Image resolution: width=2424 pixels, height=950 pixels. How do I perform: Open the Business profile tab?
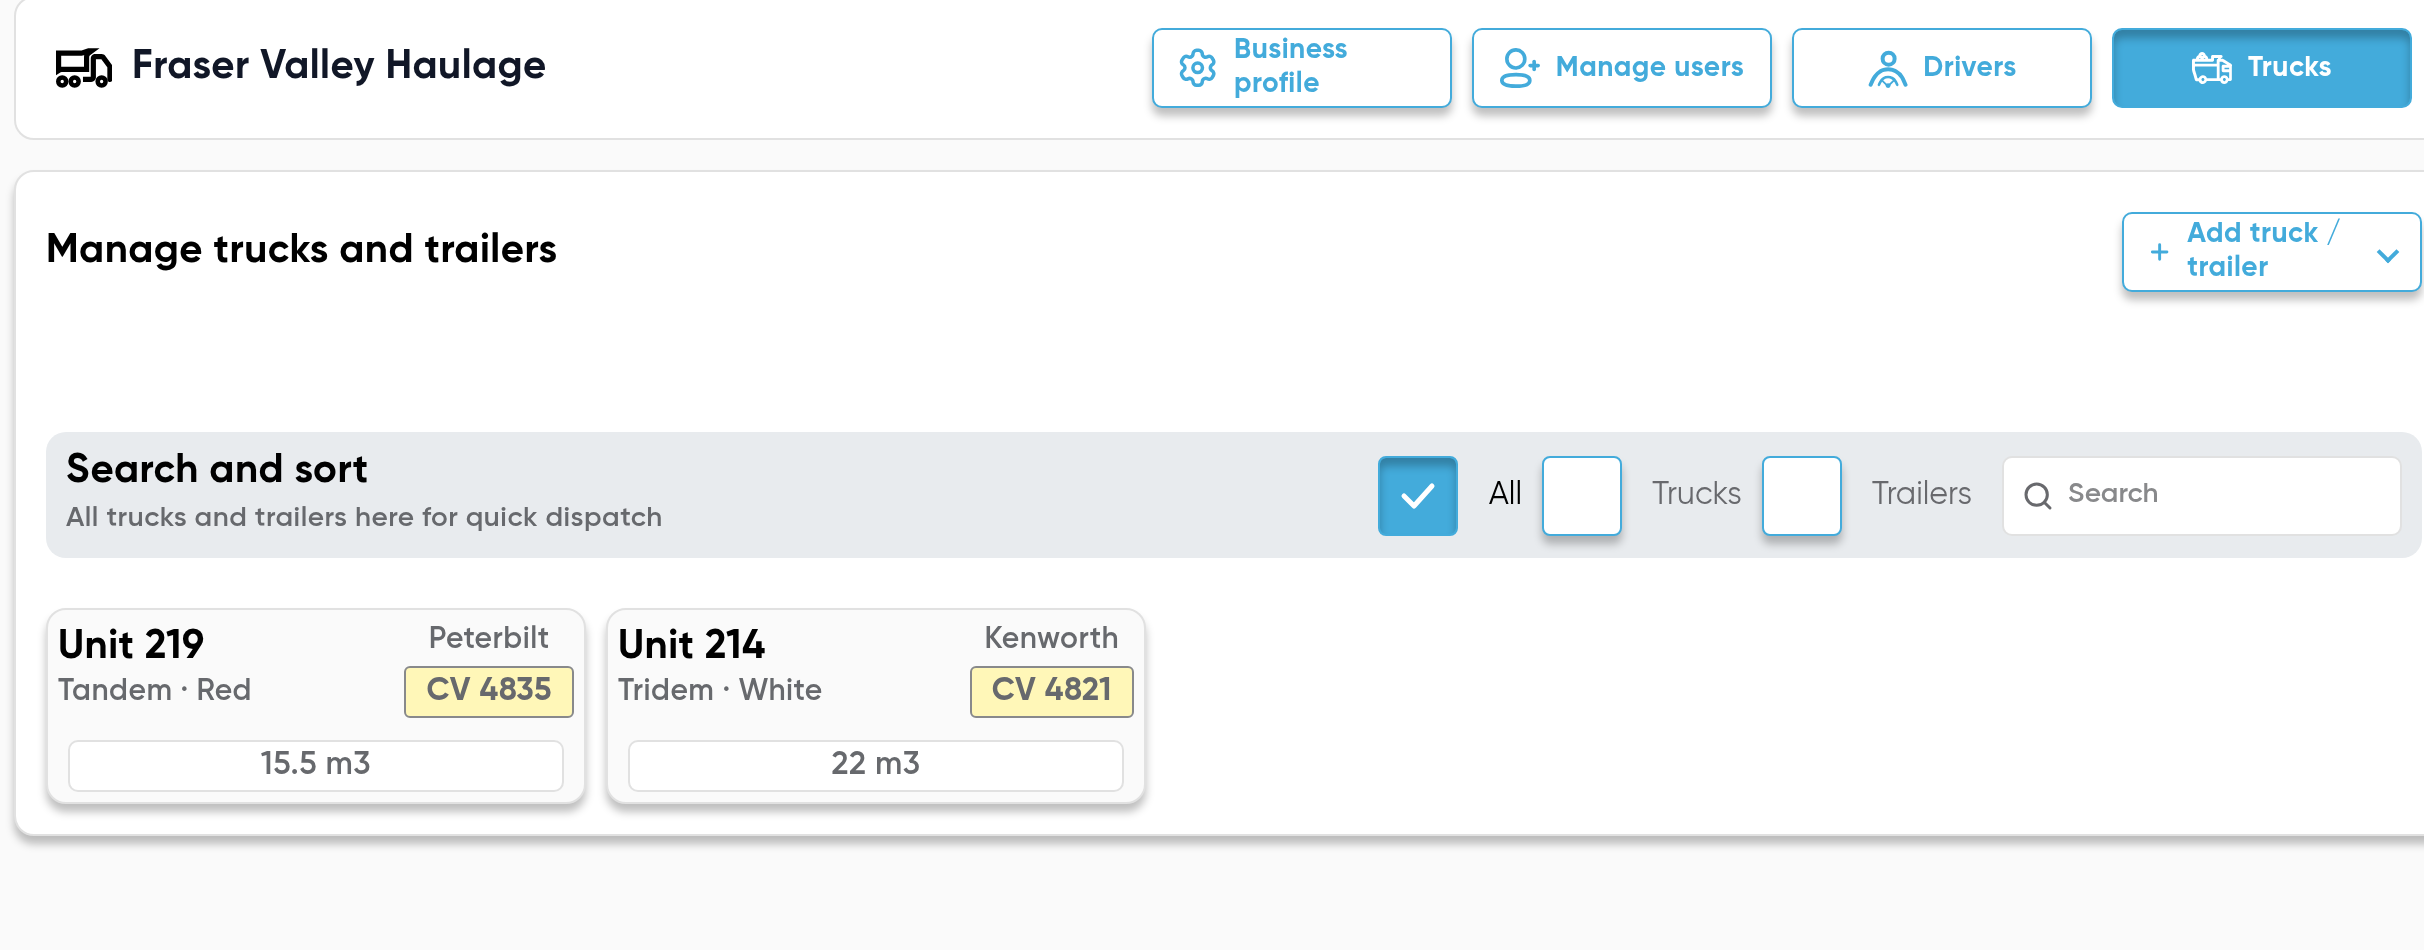coord(1301,68)
